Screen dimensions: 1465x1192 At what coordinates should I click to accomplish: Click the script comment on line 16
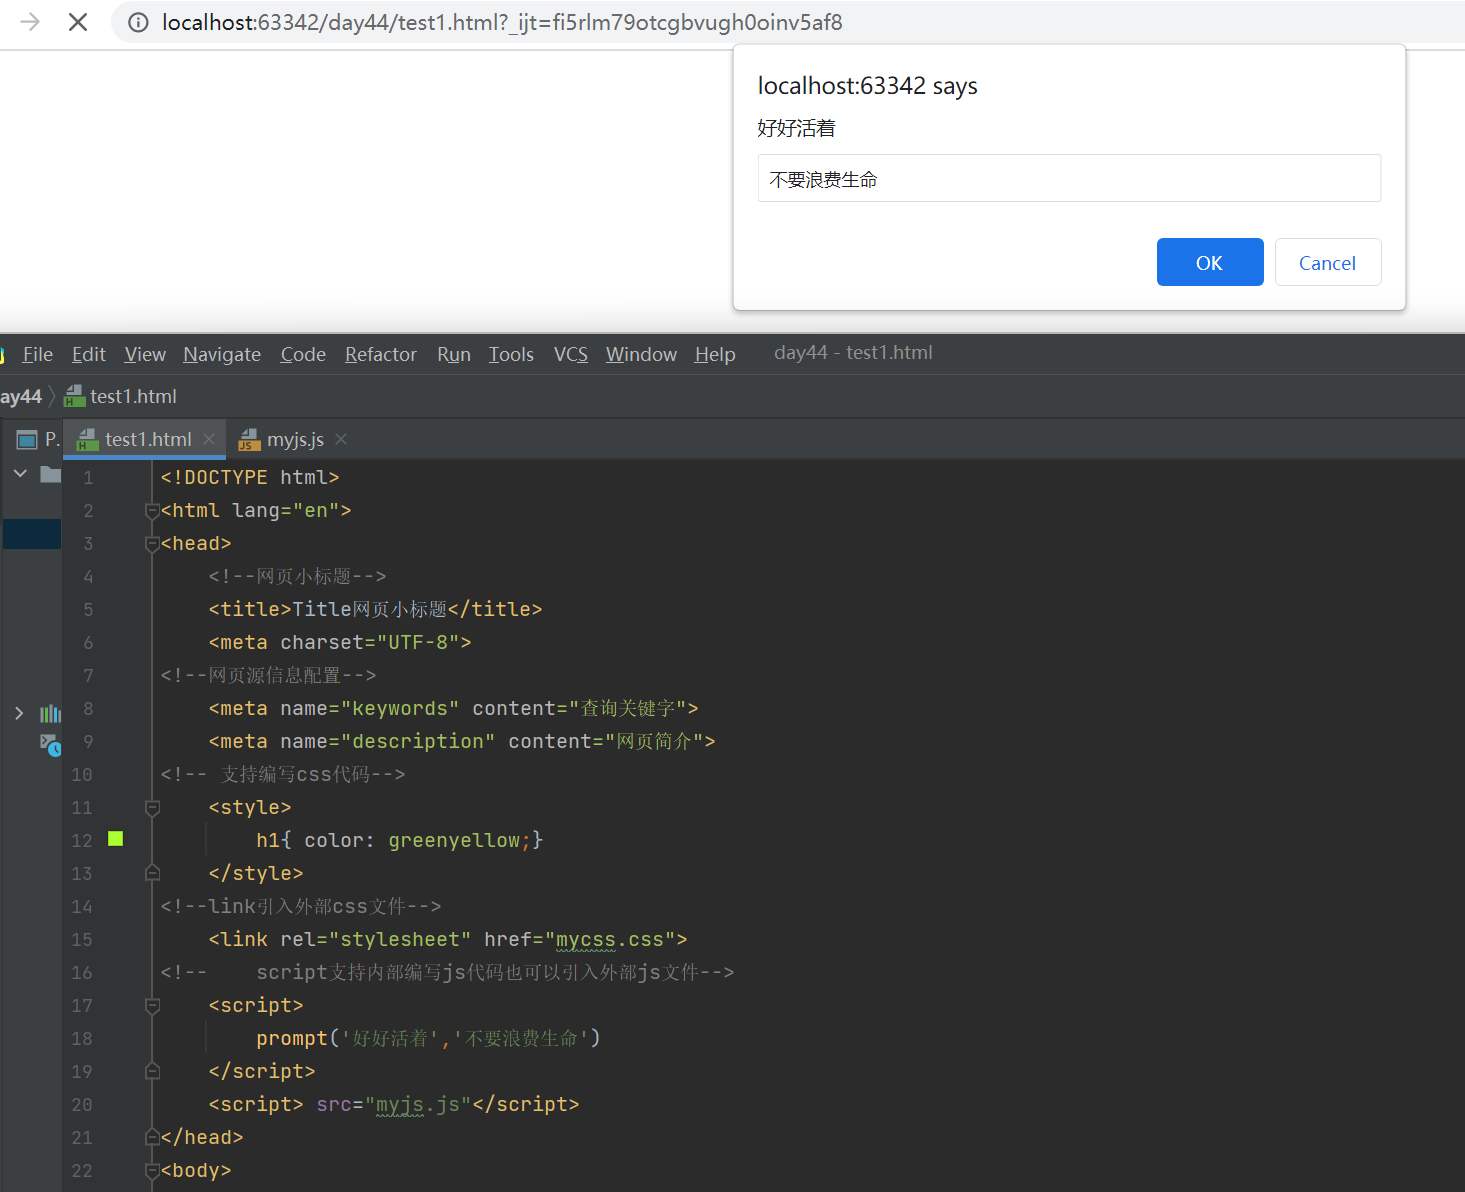[447, 972]
